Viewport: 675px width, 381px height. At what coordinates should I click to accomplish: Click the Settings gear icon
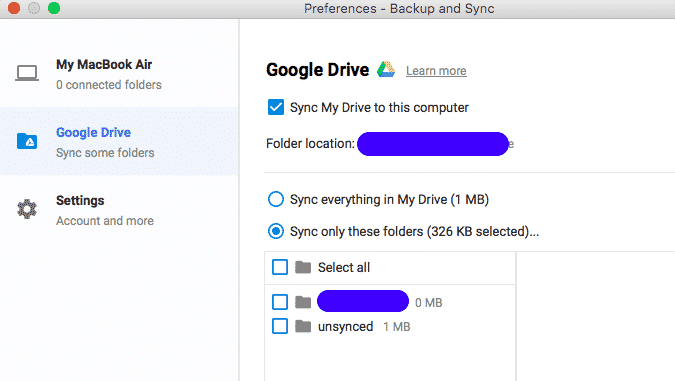click(27, 209)
